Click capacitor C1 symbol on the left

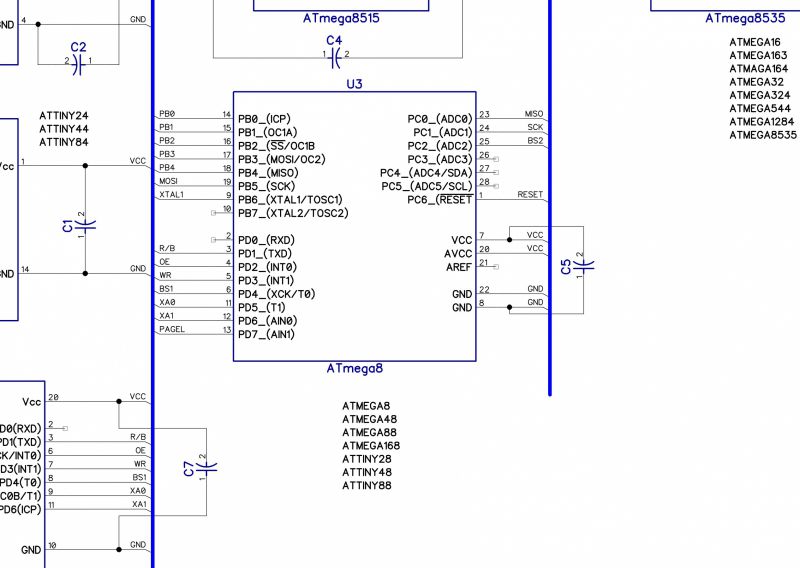click(86, 224)
